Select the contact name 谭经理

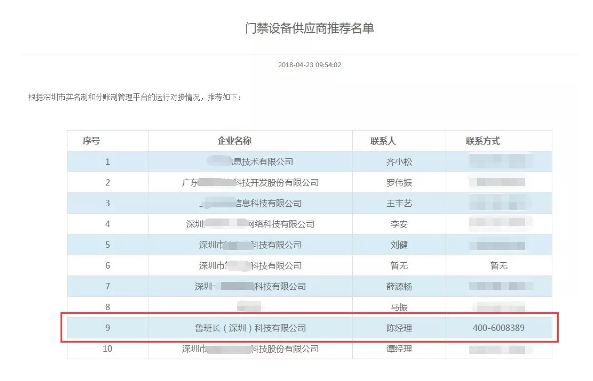399,348
